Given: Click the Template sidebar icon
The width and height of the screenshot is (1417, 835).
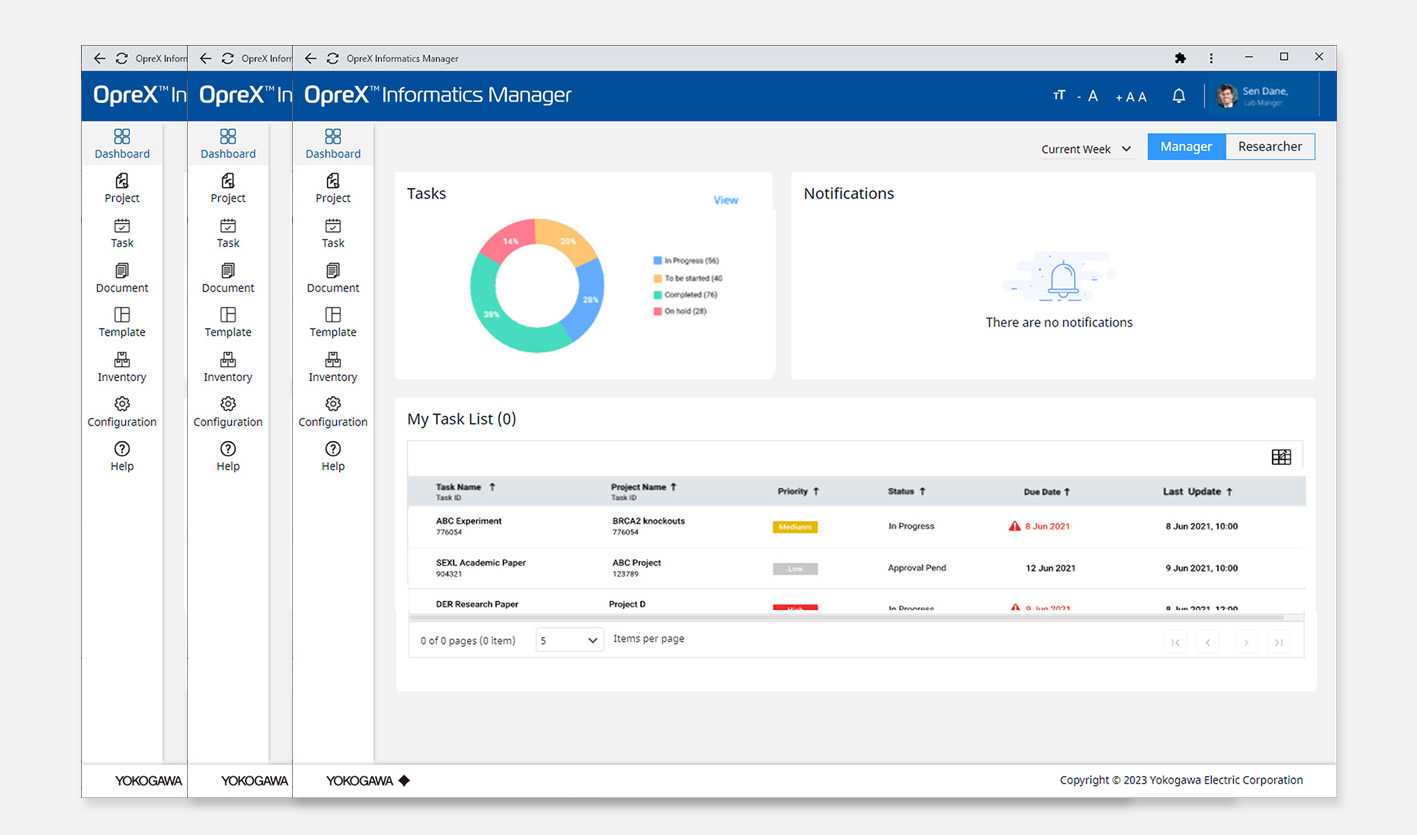Looking at the screenshot, I should [332, 322].
